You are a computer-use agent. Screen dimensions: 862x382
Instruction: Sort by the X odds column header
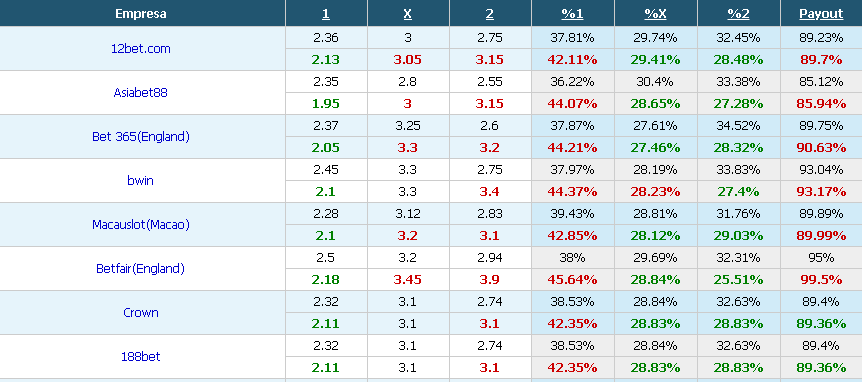click(407, 14)
